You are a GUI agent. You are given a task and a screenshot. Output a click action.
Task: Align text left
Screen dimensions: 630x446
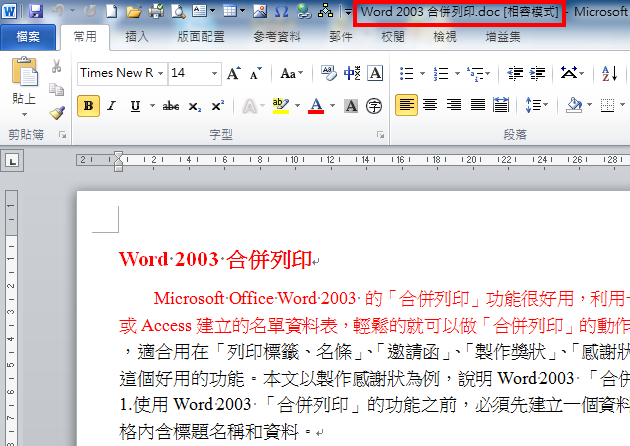406,105
